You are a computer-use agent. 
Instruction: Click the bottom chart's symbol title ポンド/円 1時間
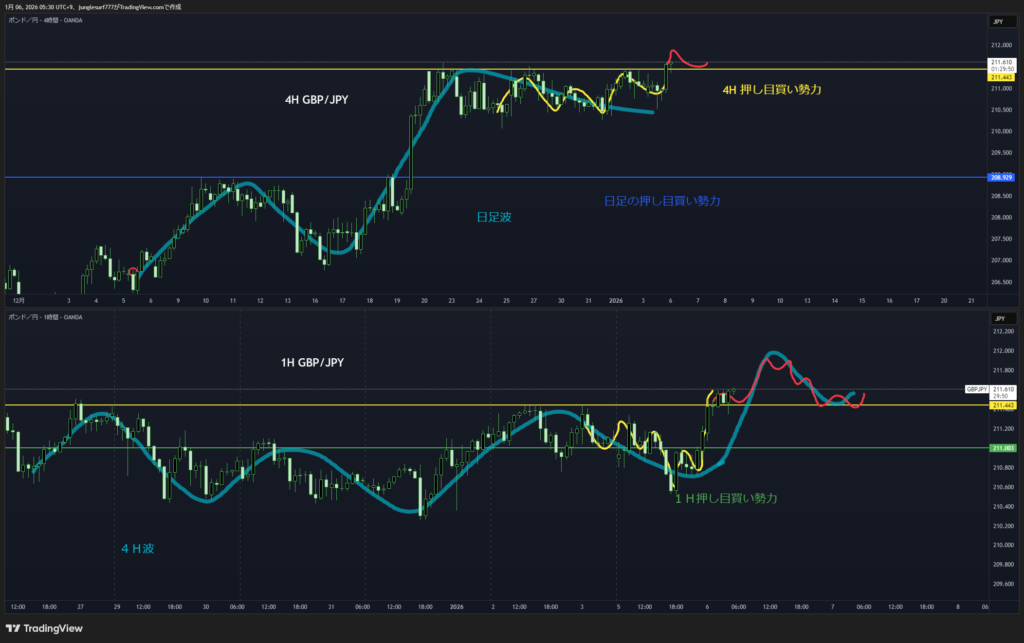pos(45,317)
